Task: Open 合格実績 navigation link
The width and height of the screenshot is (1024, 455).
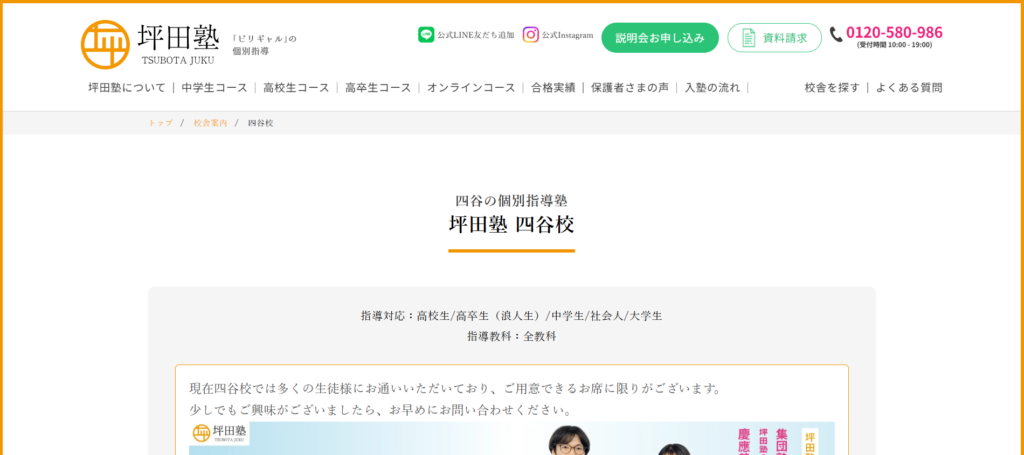Action: [x=553, y=87]
